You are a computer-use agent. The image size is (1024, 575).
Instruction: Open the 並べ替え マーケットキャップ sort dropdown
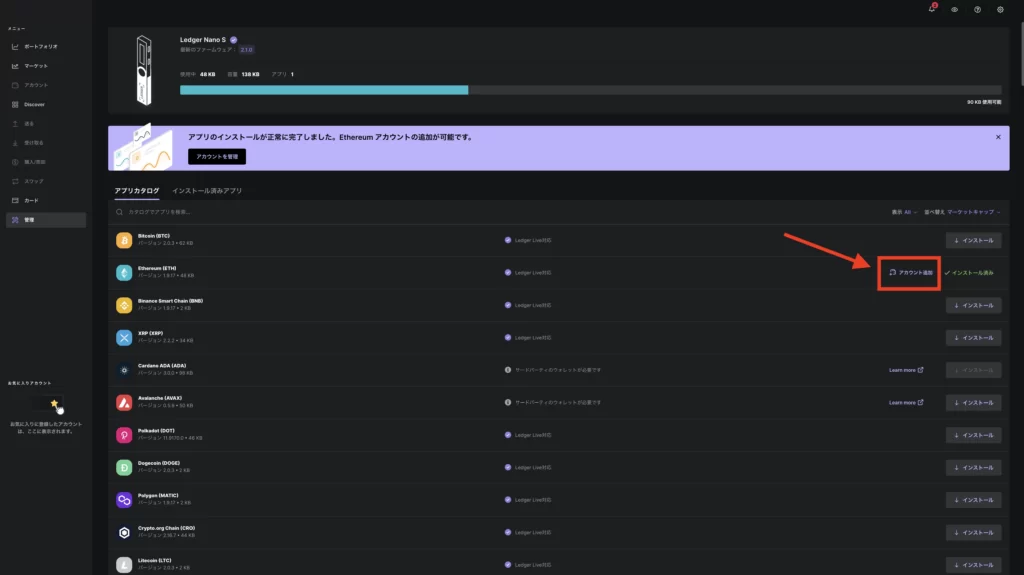(962, 212)
